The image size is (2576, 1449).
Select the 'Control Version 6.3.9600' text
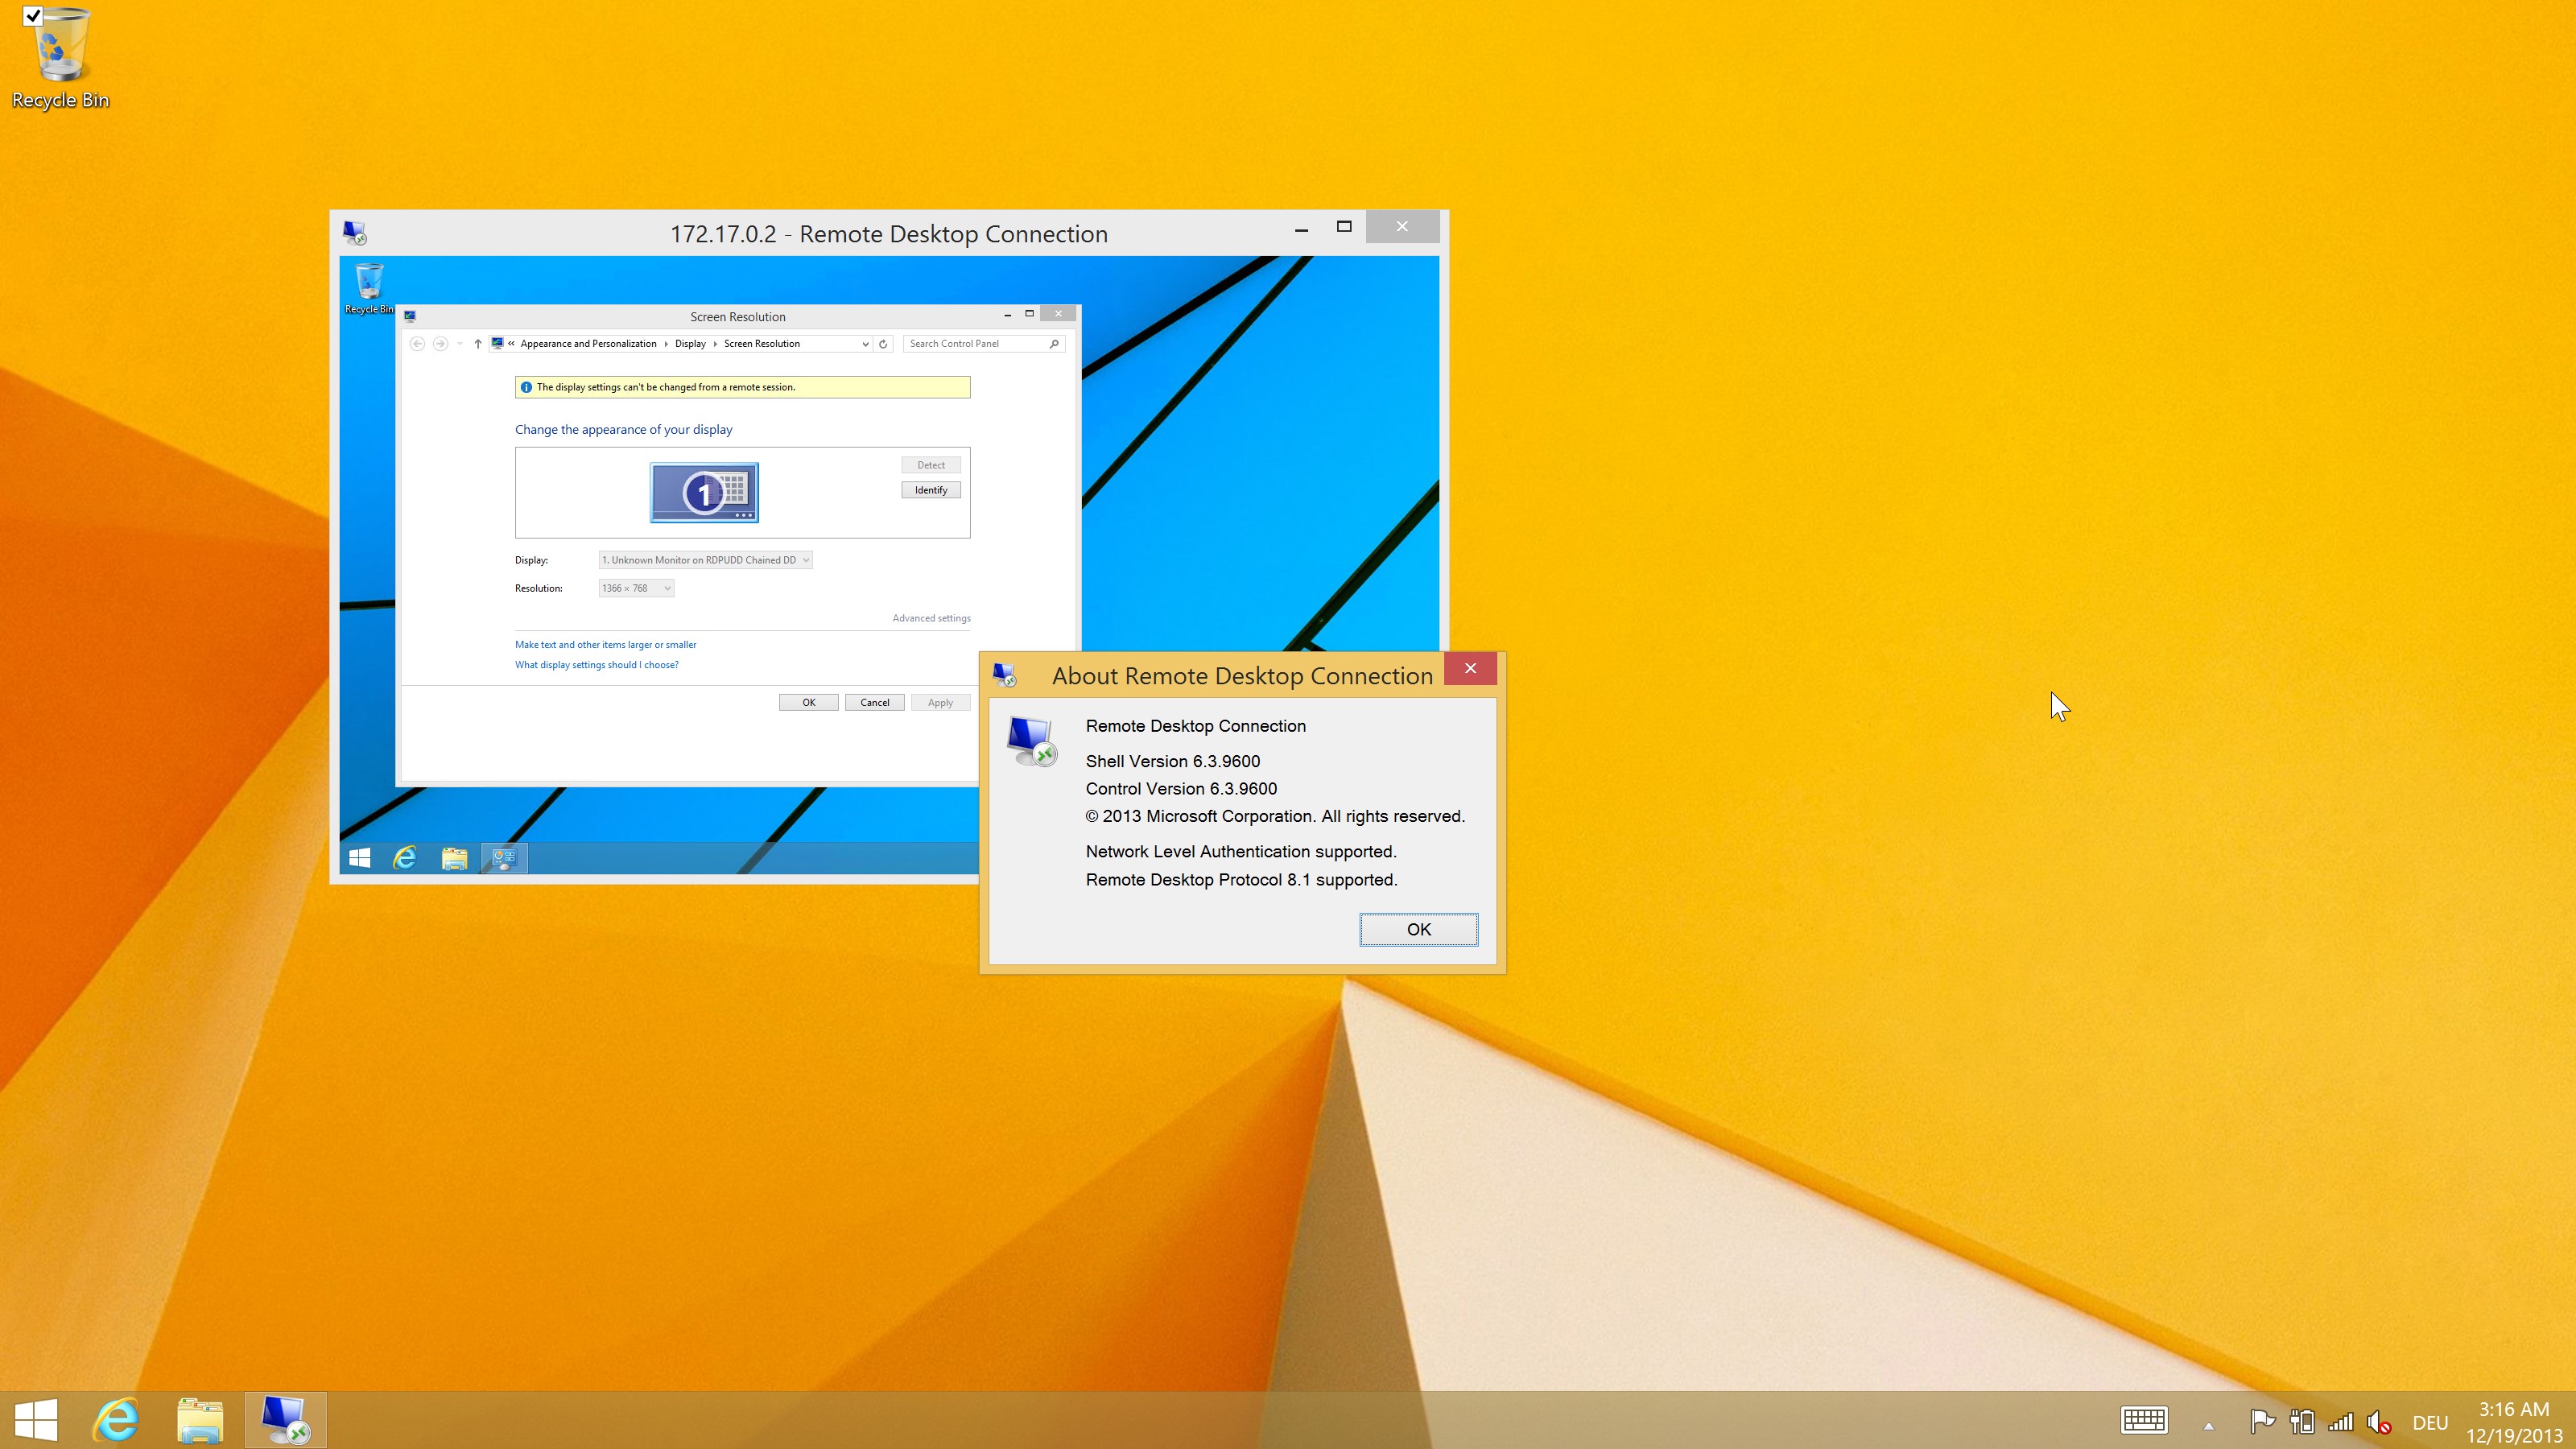coord(1181,788)
